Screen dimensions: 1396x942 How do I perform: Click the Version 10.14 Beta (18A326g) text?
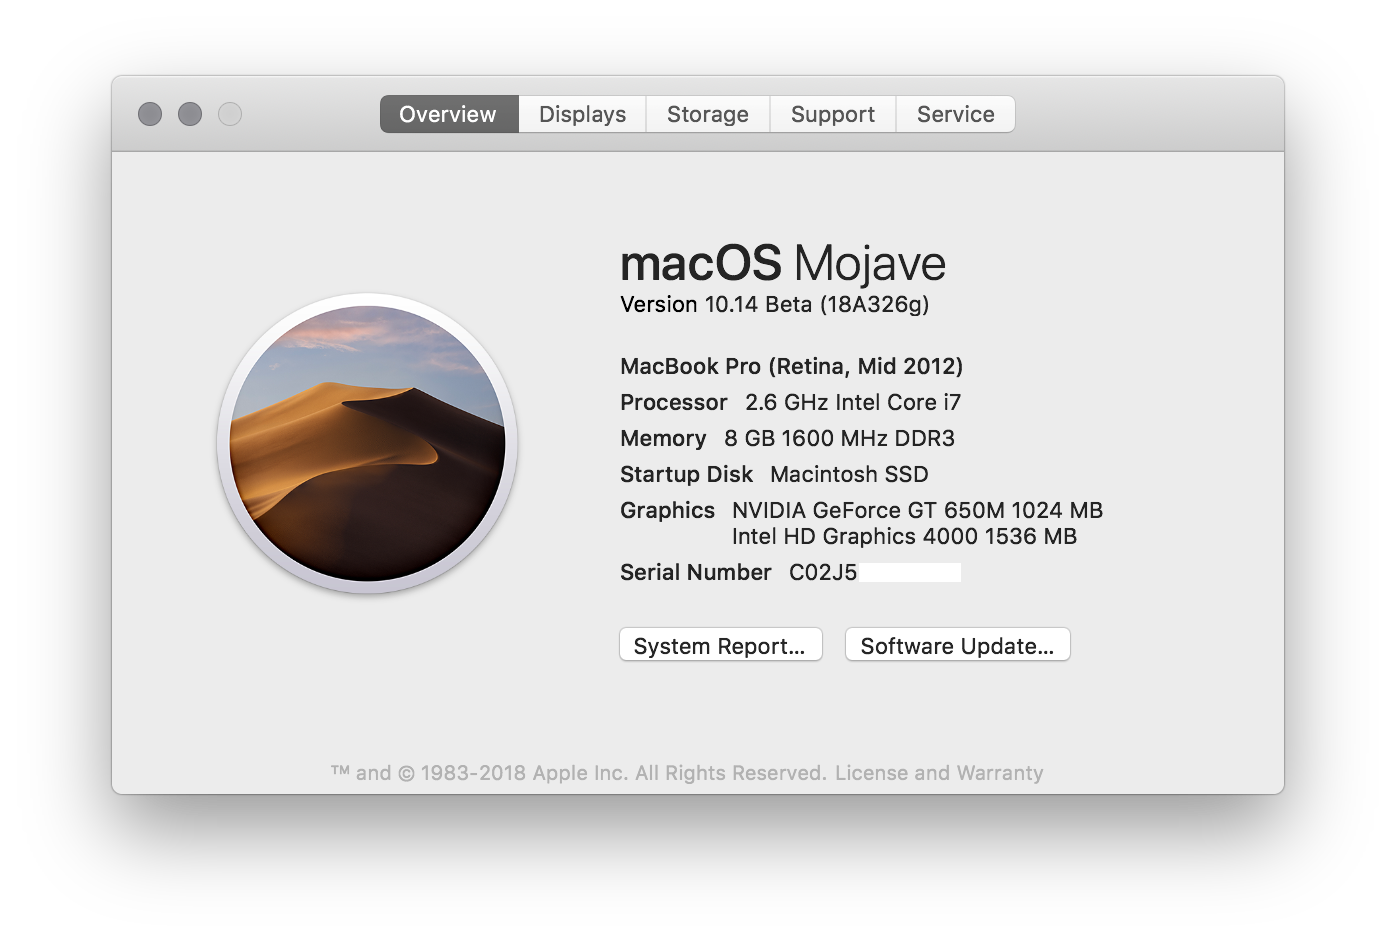coord(775,304)
